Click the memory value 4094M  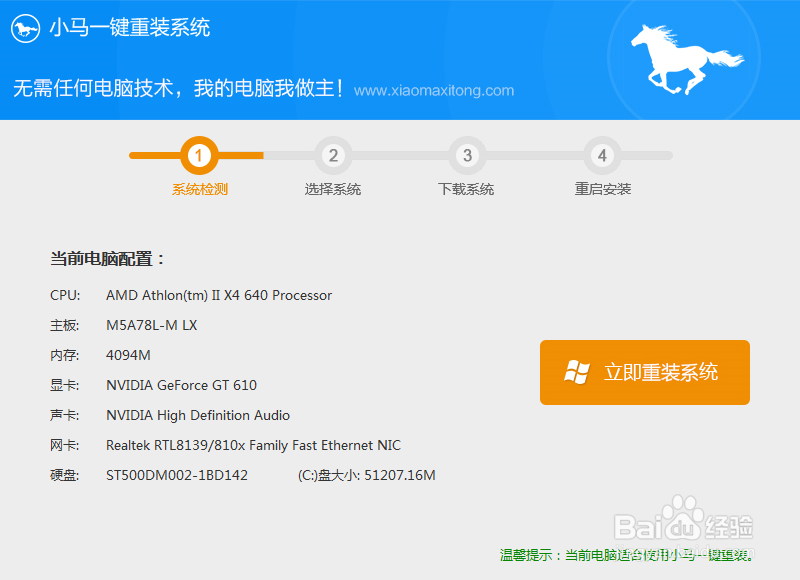point(128,355)
